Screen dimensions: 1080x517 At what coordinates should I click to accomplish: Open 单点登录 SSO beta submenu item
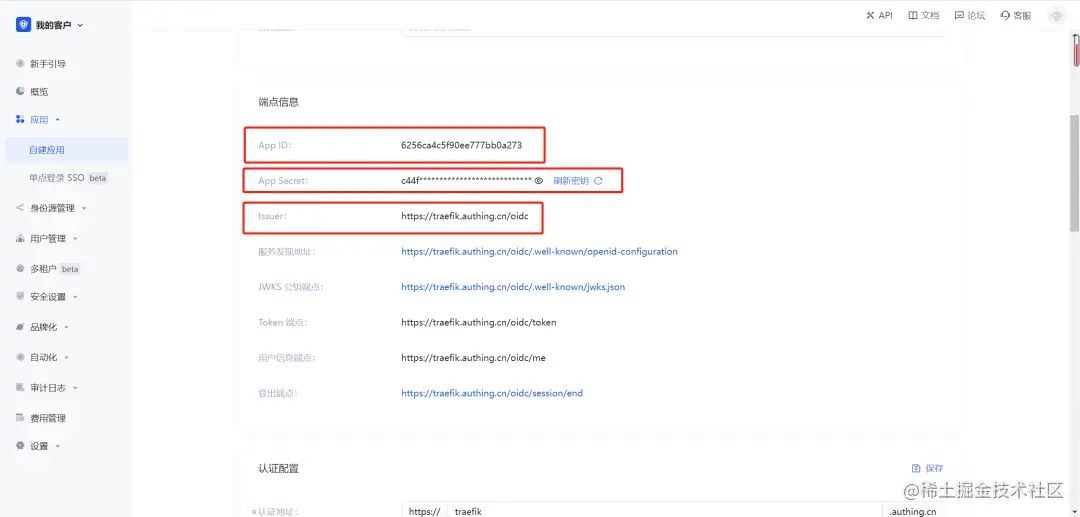tap(68, 178)
